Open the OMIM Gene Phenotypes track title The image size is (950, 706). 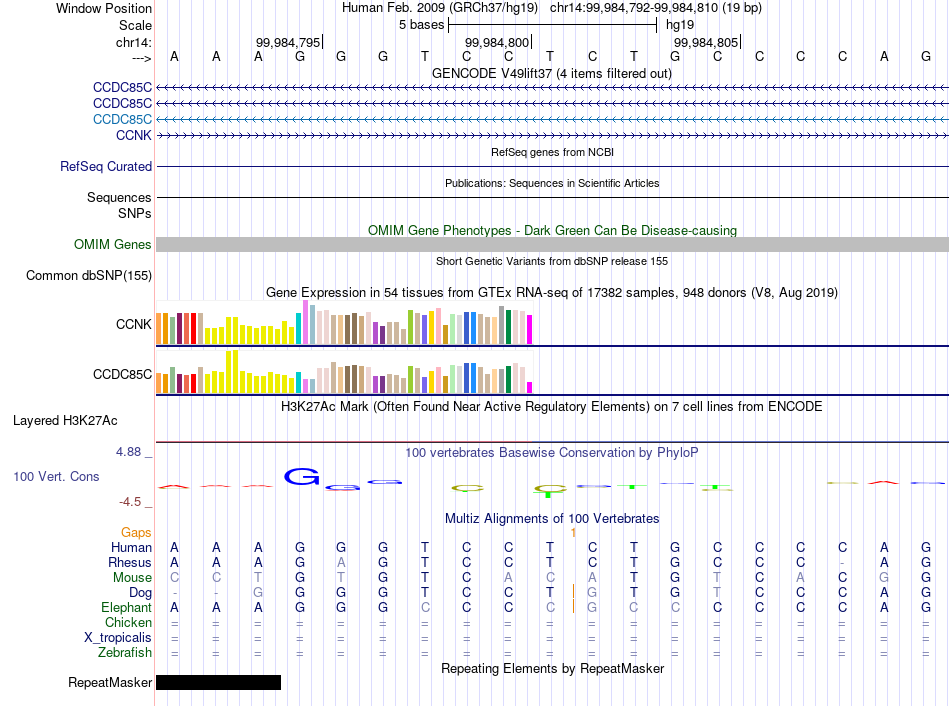tap(552, 230)
